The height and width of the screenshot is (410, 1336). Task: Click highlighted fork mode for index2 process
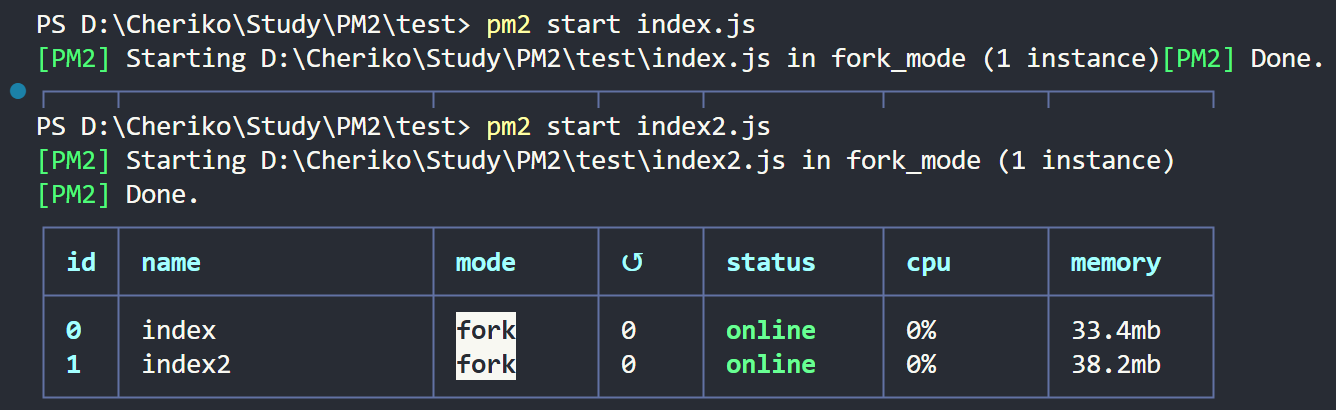pos(486,365)
